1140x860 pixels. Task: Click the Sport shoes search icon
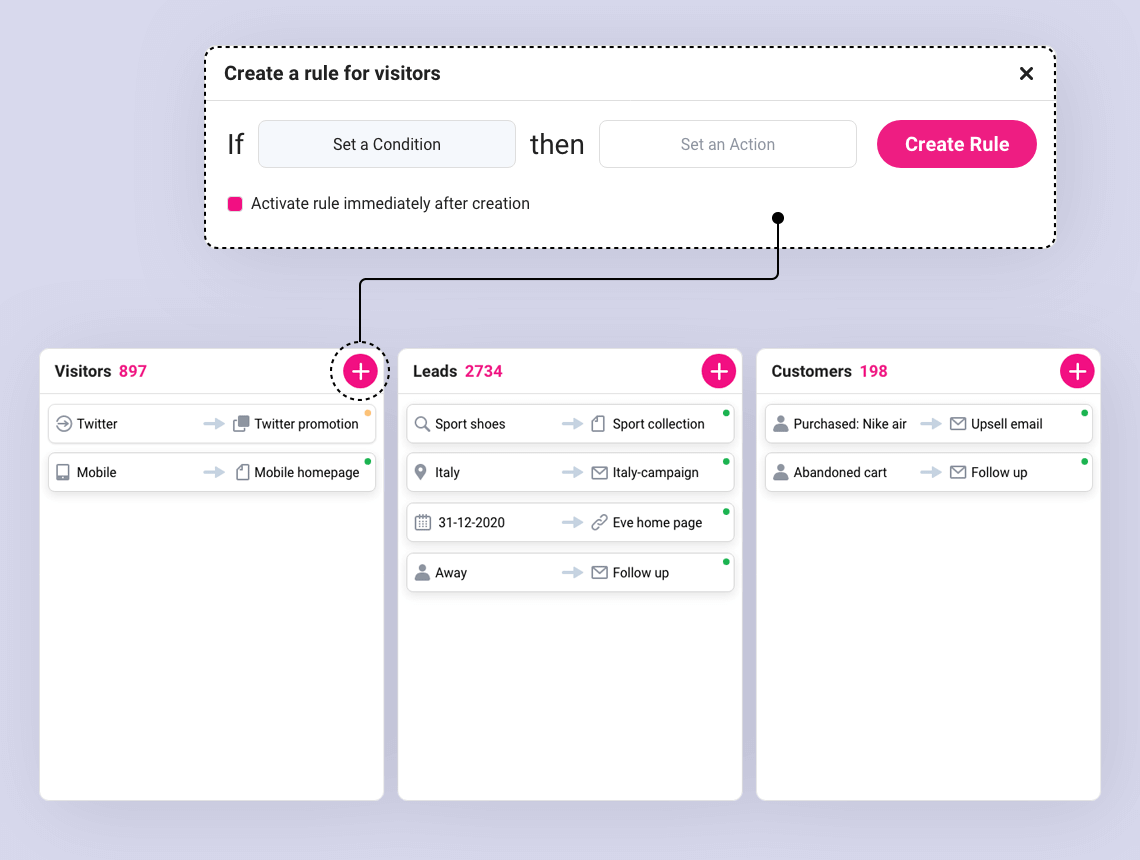click(x=422, y=424)
